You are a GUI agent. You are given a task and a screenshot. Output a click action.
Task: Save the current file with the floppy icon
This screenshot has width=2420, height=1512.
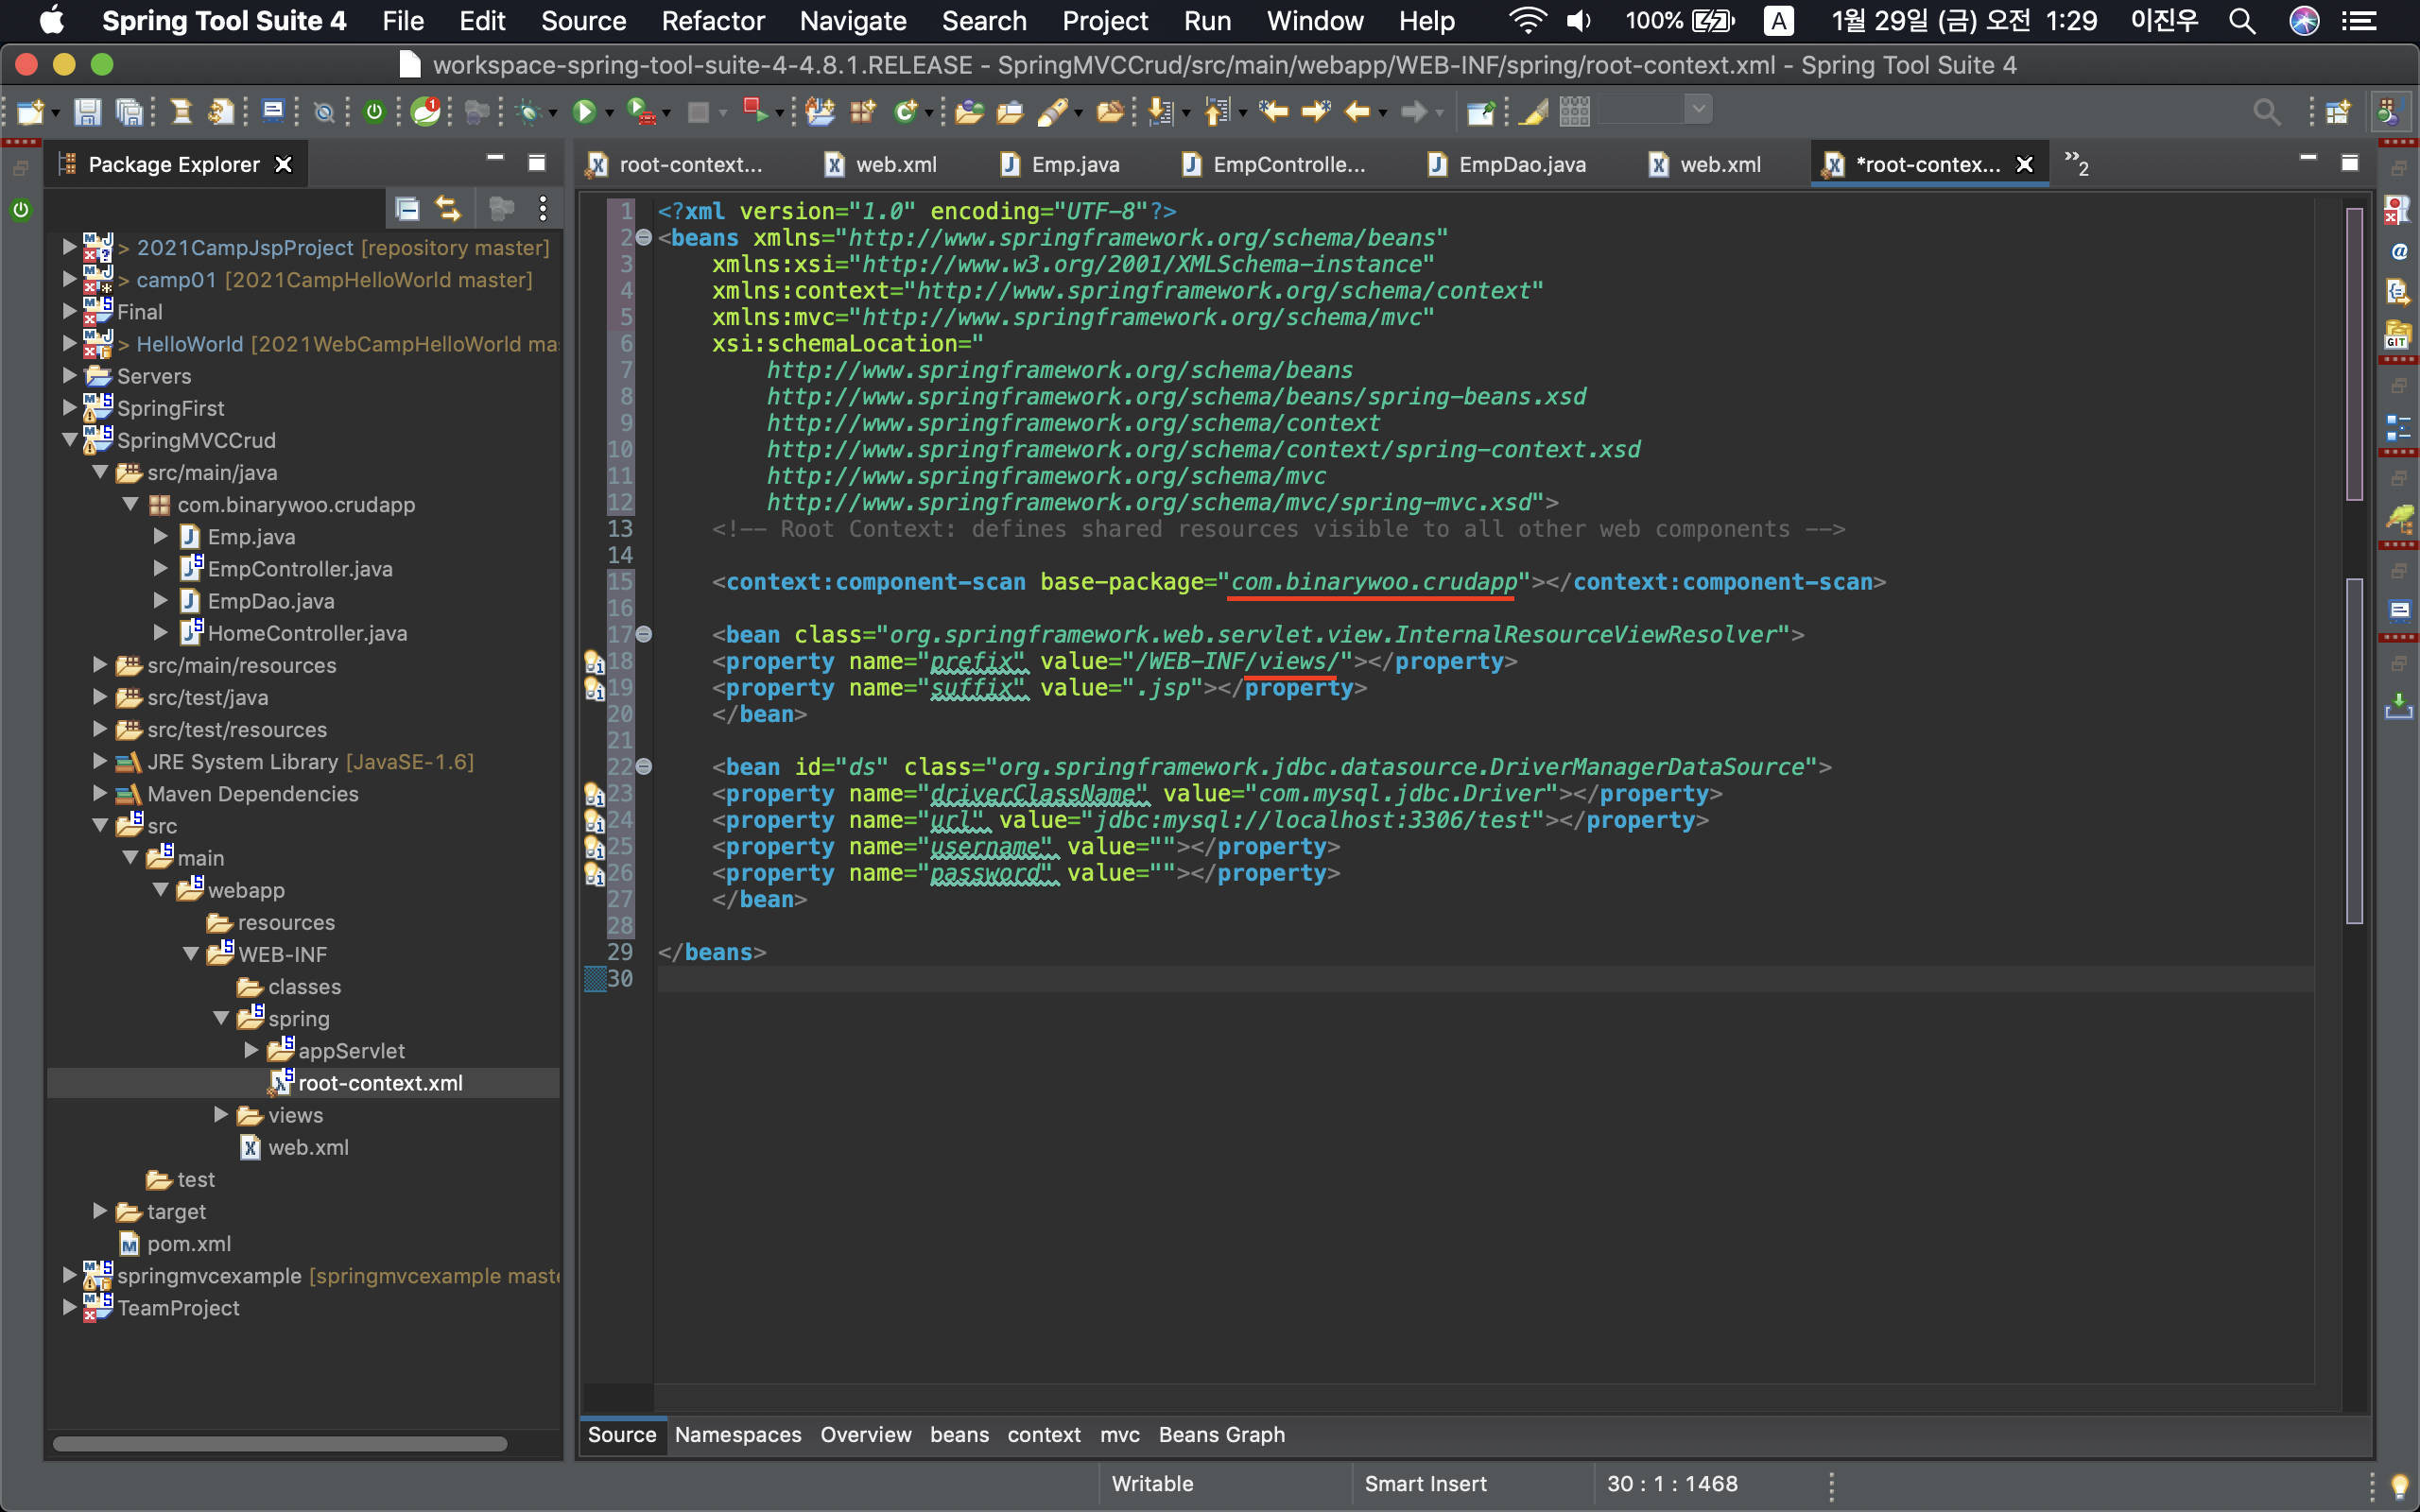pyautogui.click(x=87, y=111)
